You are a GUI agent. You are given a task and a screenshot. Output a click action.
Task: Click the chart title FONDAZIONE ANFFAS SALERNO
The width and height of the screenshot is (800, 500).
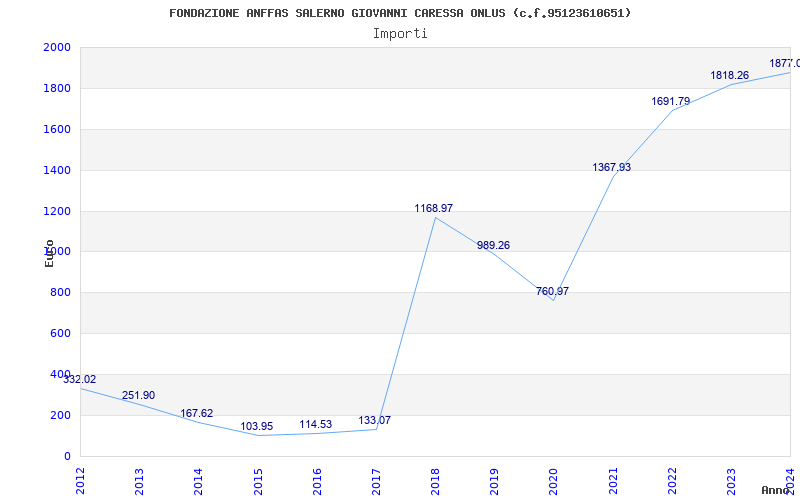(400, 13)
